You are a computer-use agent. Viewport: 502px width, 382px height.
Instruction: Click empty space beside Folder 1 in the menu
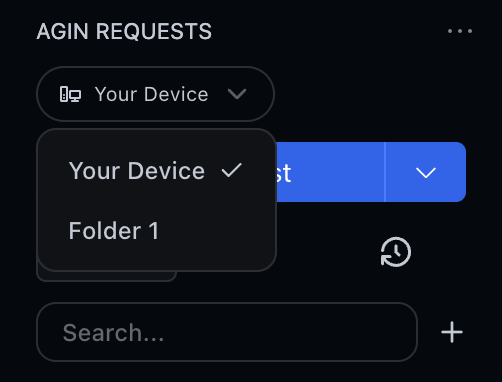[217, 231]
